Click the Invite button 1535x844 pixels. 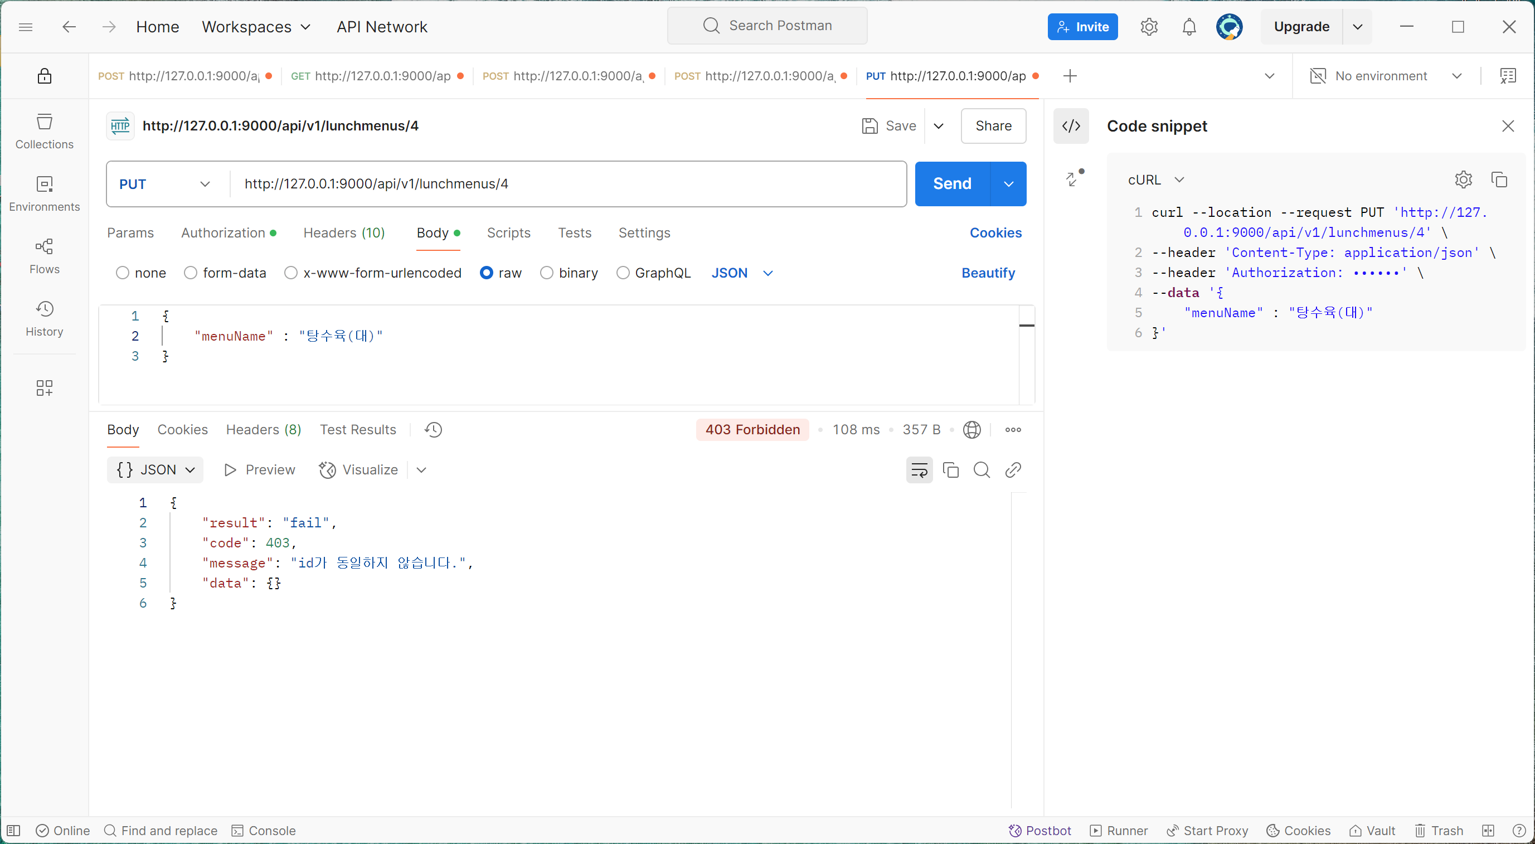1082,27
